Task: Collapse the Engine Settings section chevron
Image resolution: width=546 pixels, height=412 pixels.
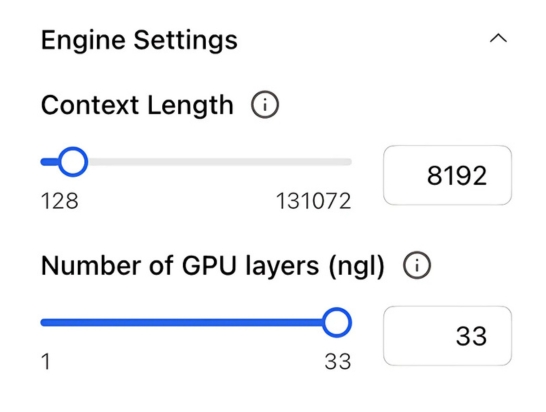Action: pos(498,38)
